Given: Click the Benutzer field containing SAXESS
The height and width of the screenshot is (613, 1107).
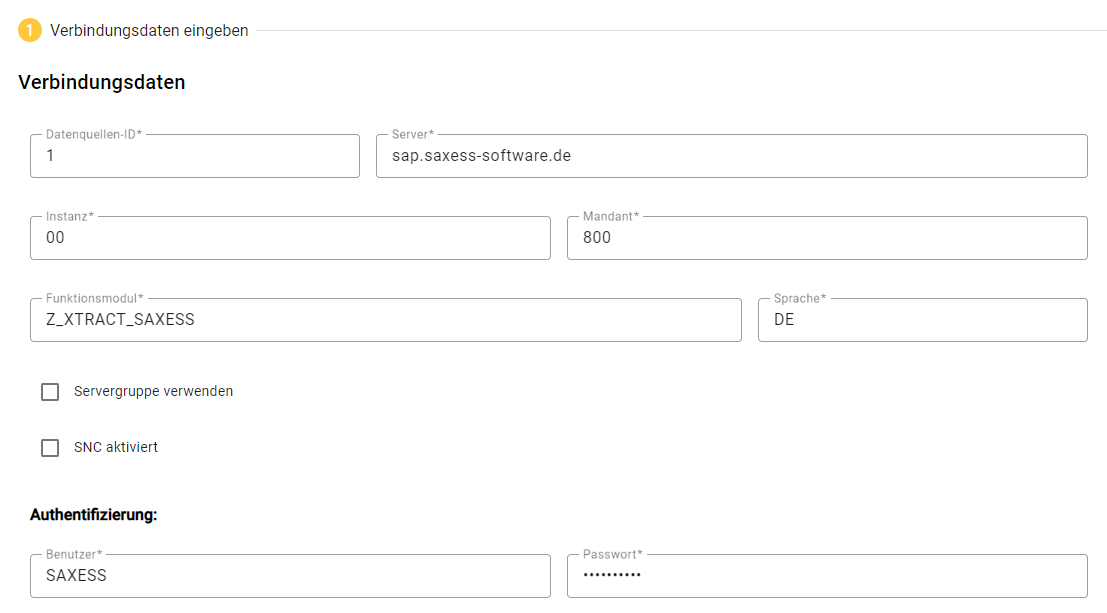Looking at the screenshot, I should (290, 576).
